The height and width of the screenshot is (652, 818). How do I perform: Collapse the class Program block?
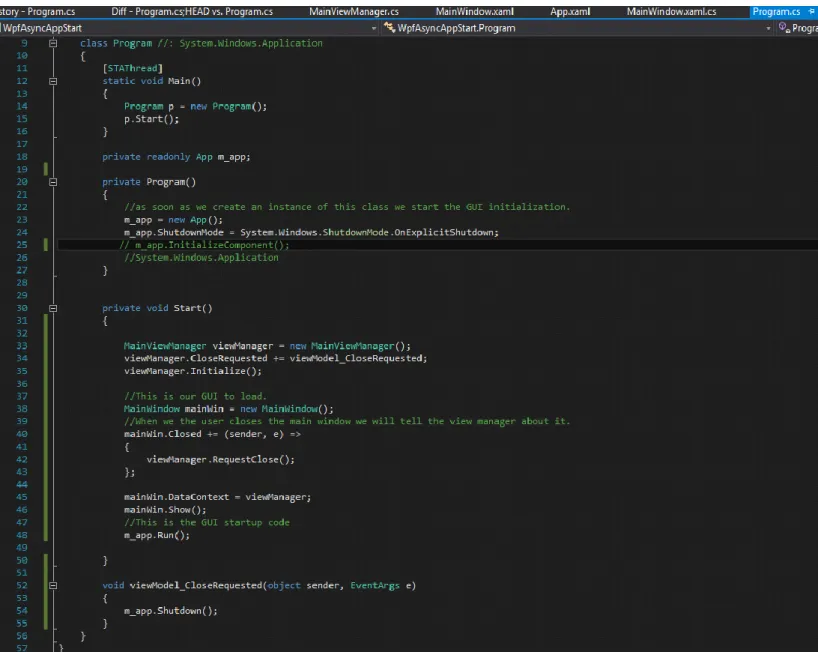(x=53, y=43)
